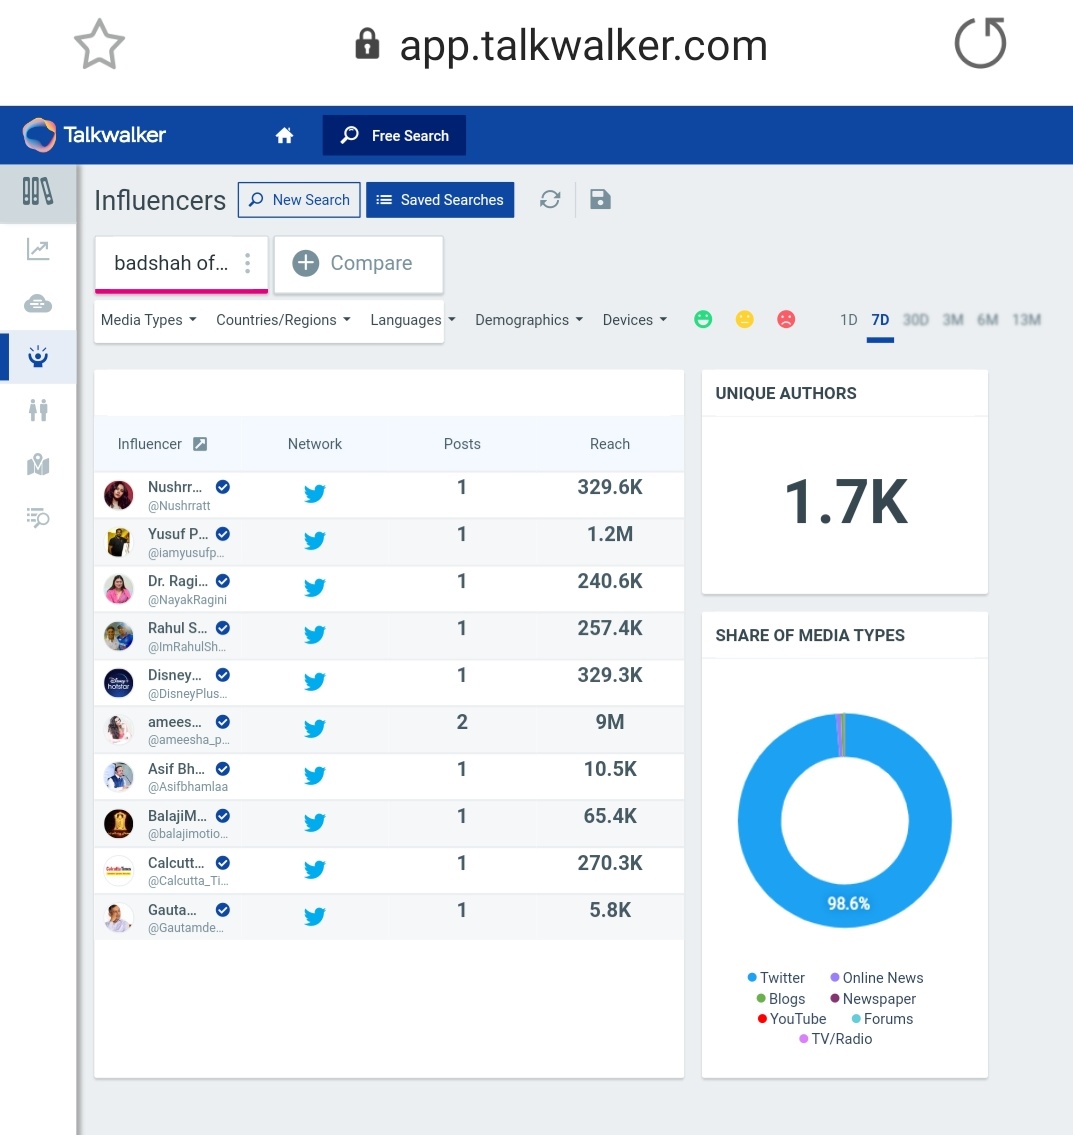Filter by positive sentiment smiley face

[703, 318]
